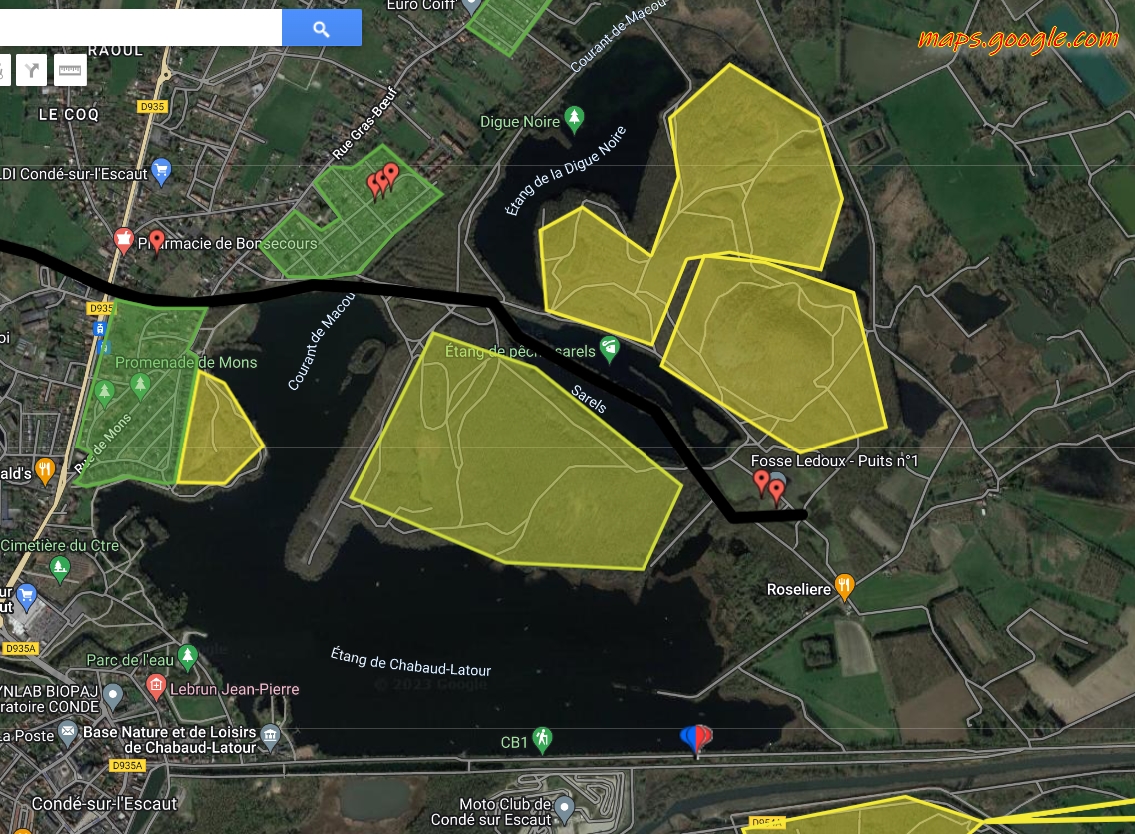Select the Lebrun Jean-Pierre medical marker
The image size is (1135, 834).
pyautogui.click(x=156, y=686)
